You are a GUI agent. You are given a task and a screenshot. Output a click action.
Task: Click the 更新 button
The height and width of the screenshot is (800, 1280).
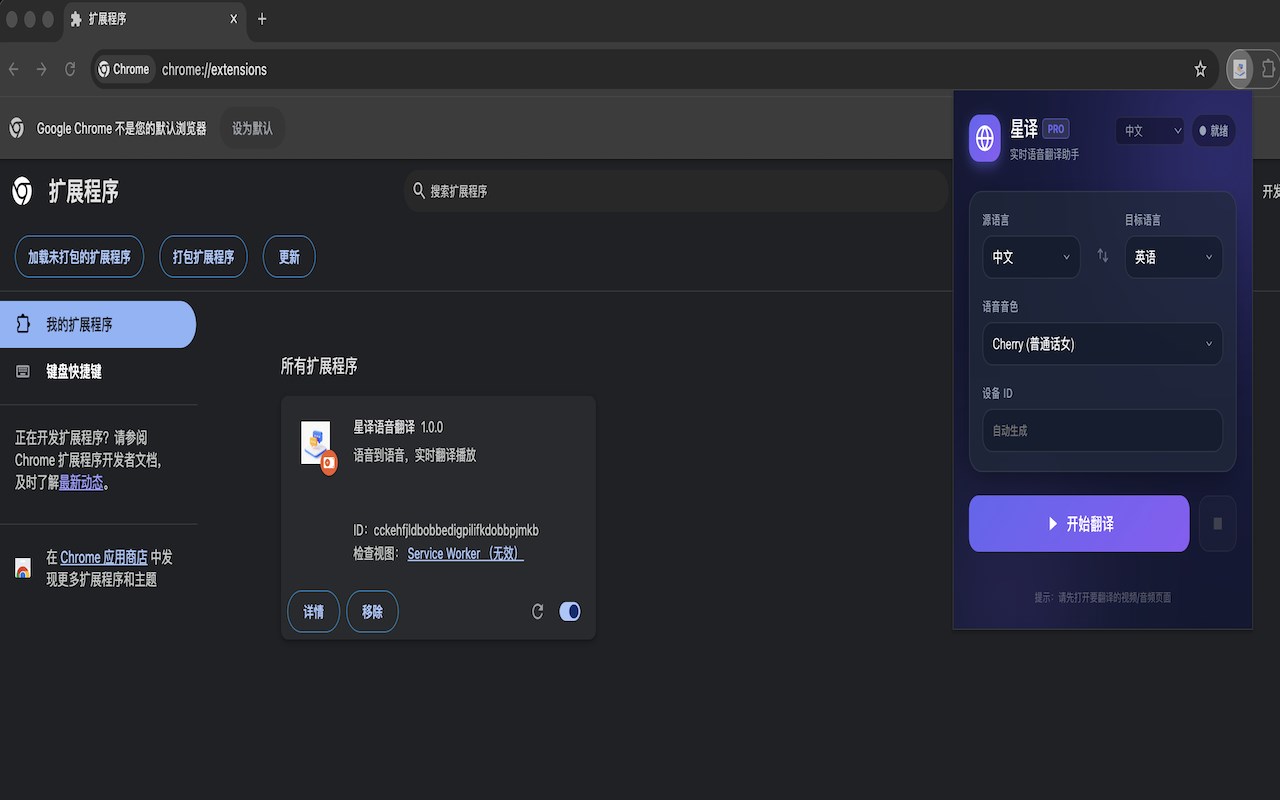[x=289, y=257]
